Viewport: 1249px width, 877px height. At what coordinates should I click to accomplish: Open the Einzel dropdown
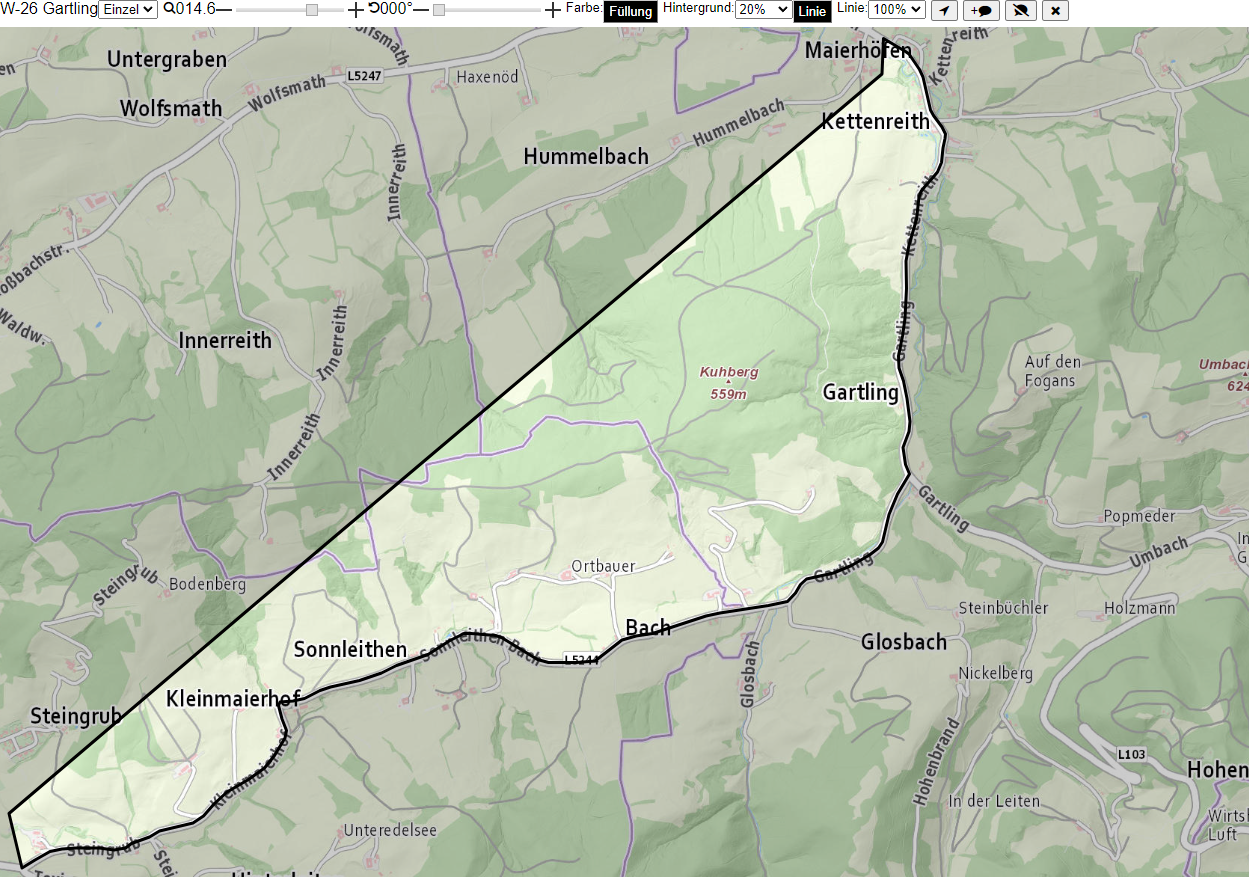pos(128,9)
